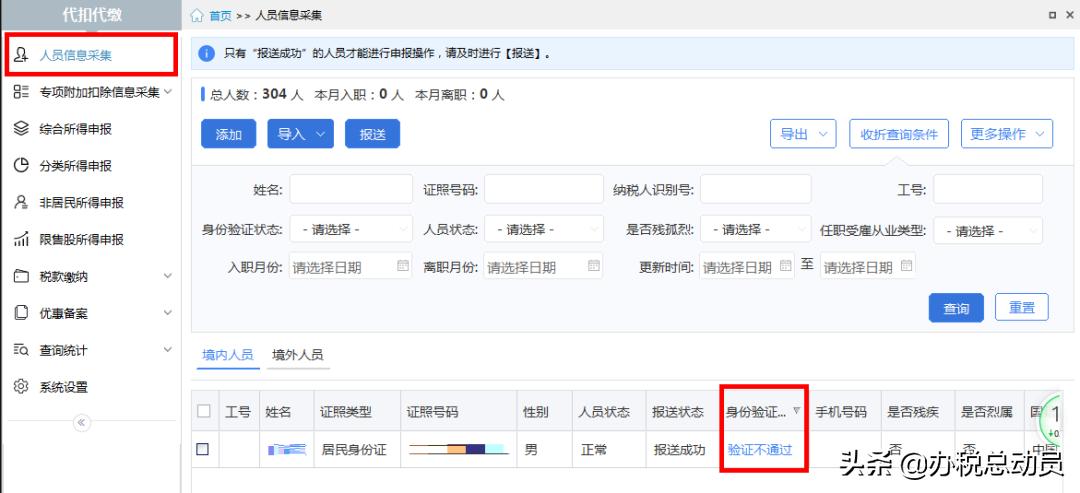
Task: Open the 导入 dropdown button
Action: (x=300, y=134)
